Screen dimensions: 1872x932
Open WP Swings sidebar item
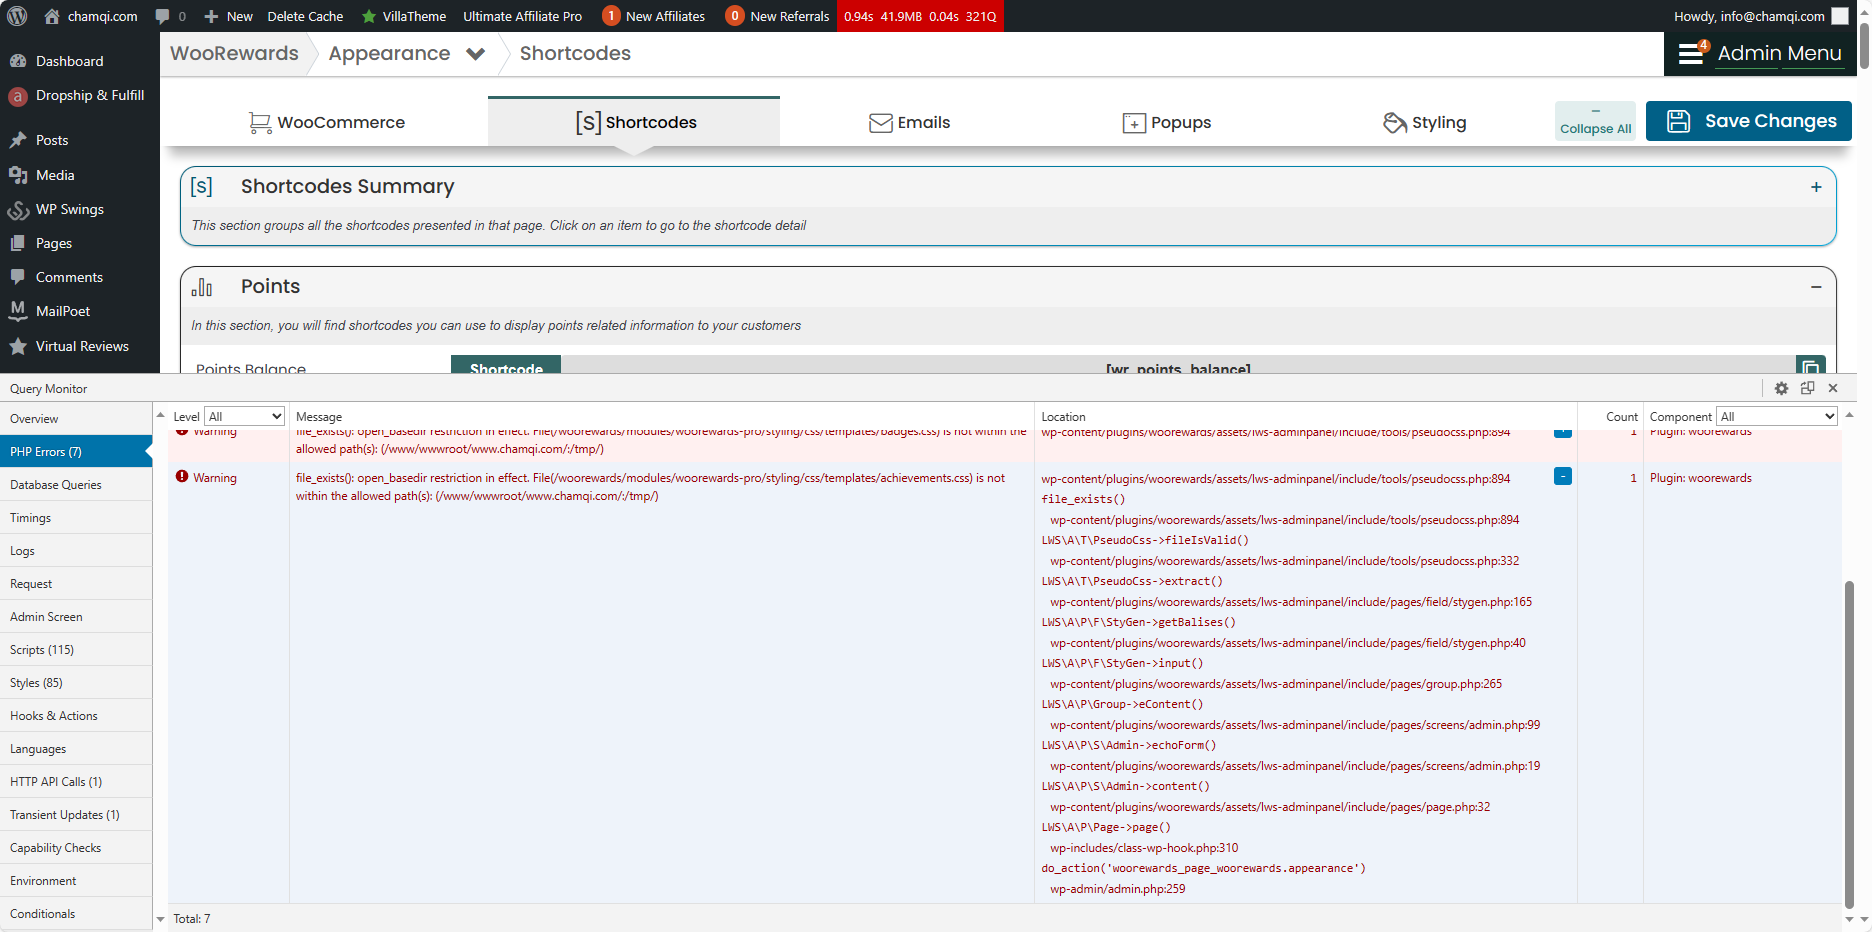click(x=70, y=209)
